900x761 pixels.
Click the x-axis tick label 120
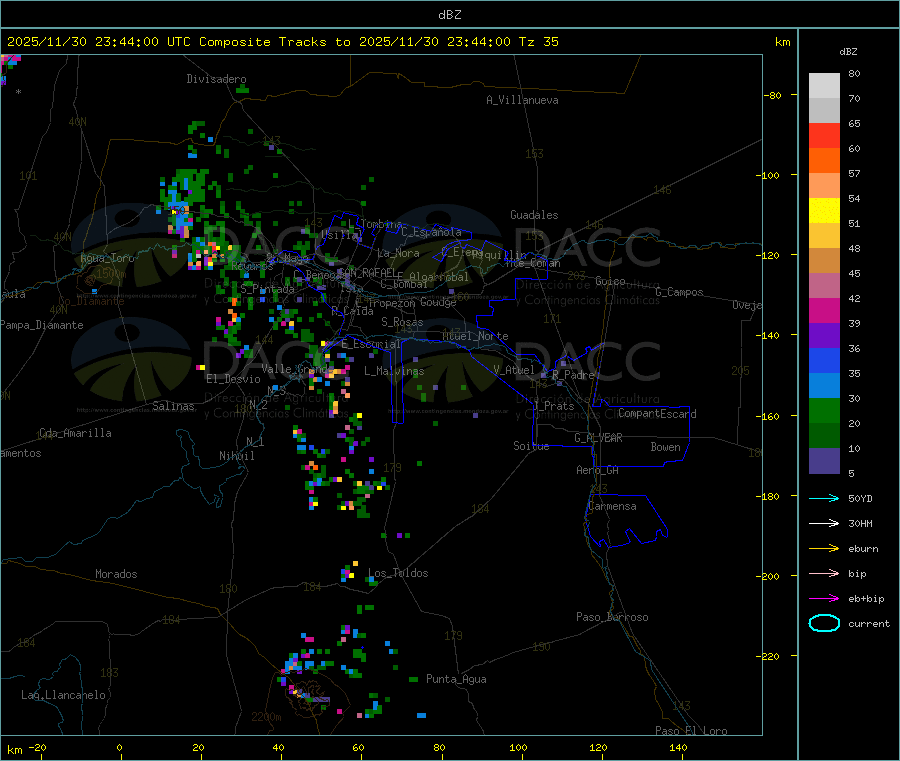click(598, 747)
